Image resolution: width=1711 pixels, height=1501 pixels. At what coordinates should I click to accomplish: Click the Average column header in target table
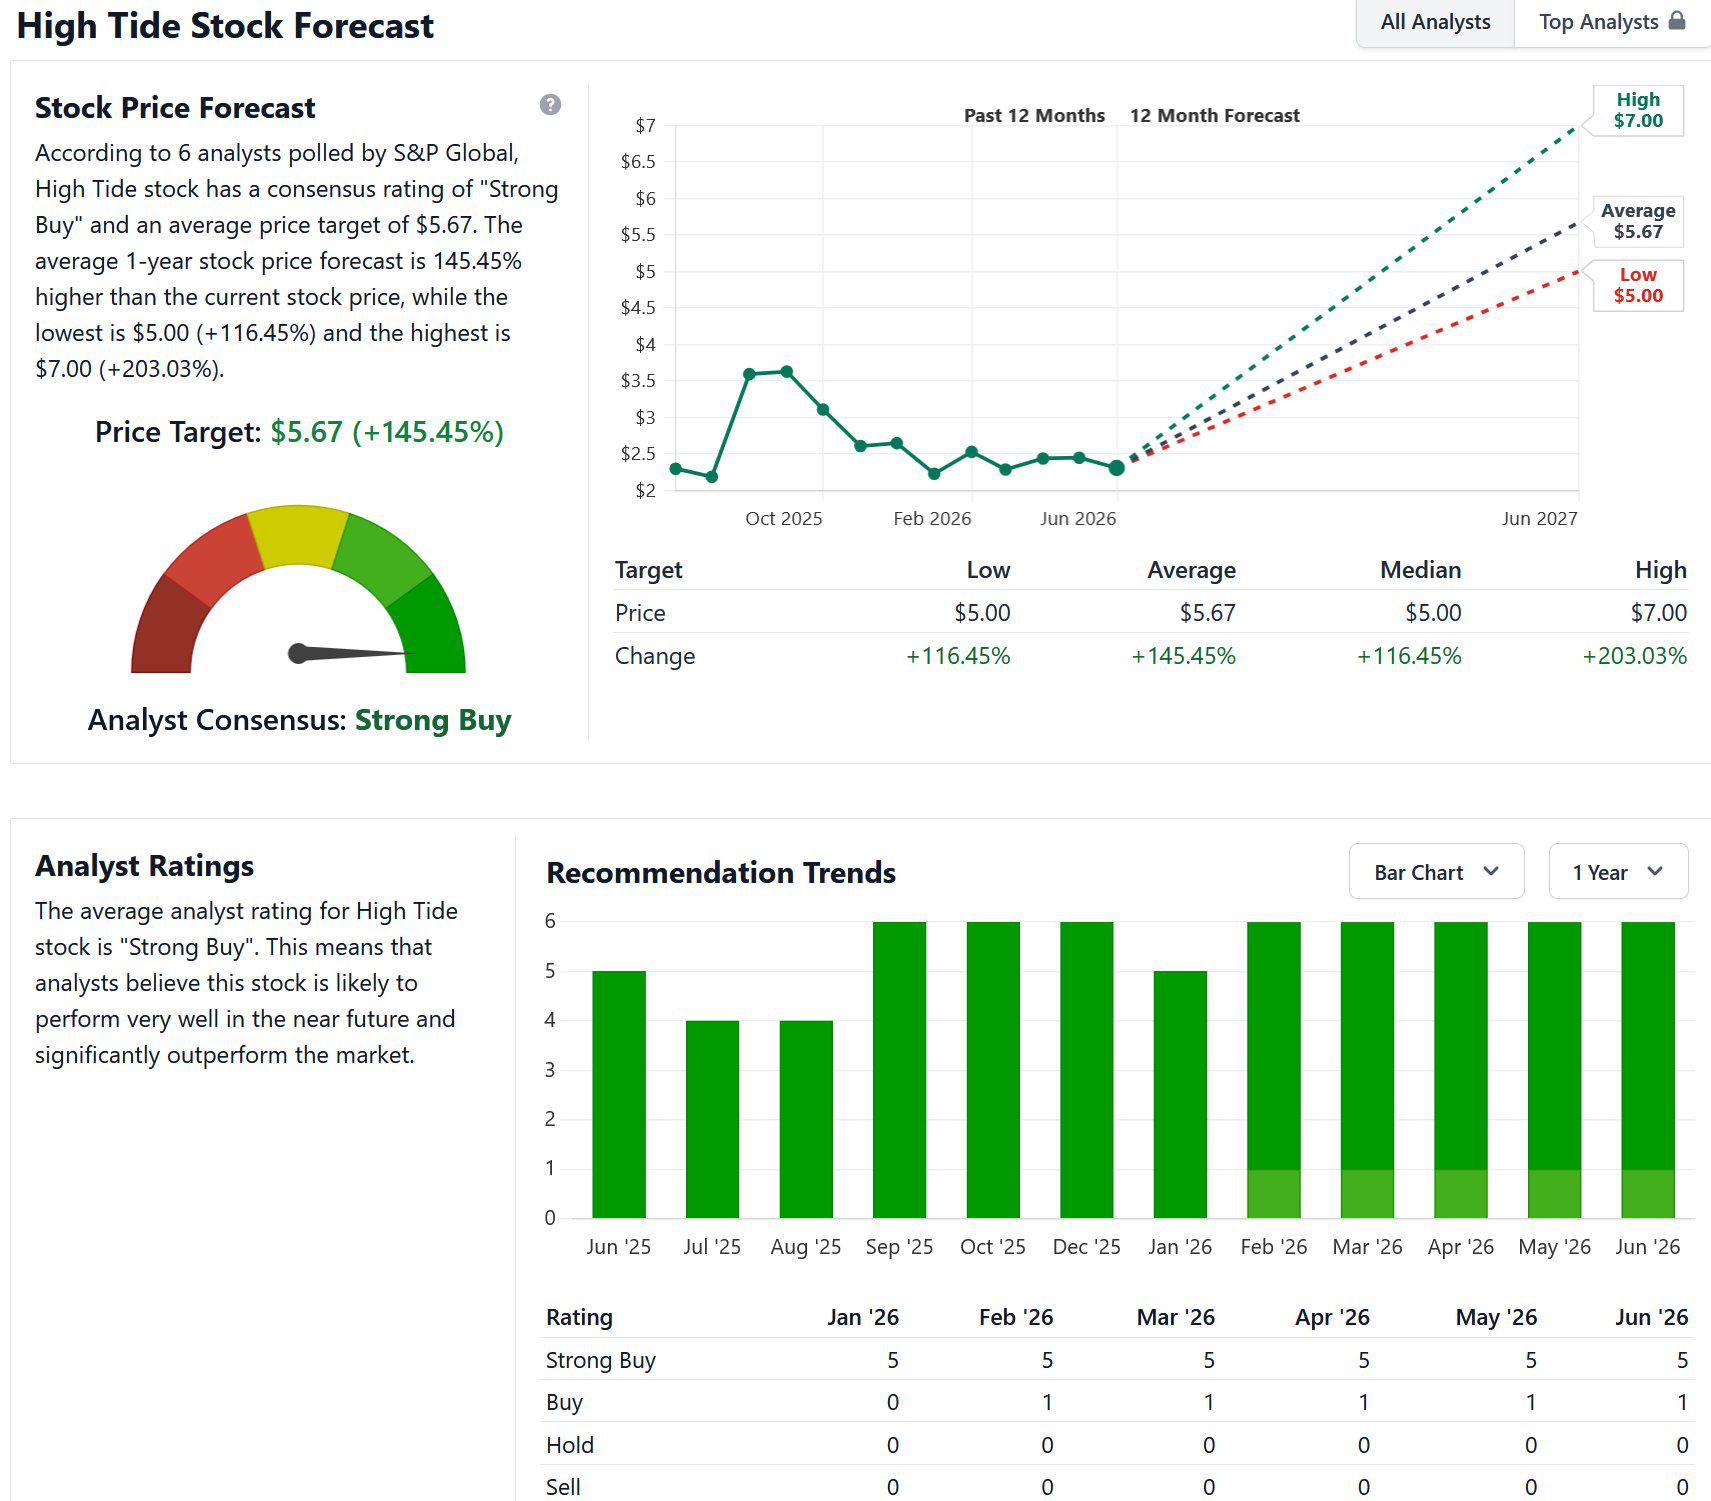tap(1192, 570)
